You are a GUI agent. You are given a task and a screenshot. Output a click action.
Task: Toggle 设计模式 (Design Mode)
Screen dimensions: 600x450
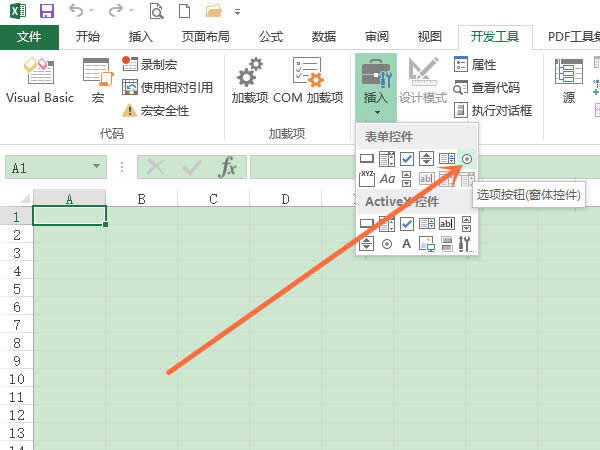point(423,81)
